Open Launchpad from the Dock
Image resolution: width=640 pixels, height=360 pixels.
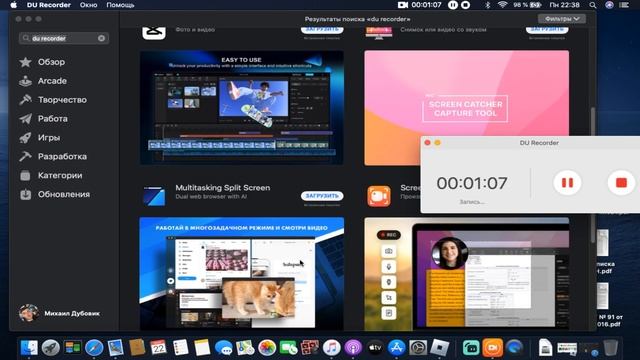51,348
